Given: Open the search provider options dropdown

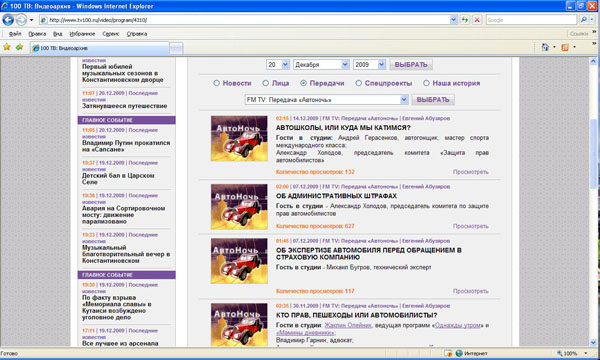Looking at the screenshot, I should pos(592,20).
